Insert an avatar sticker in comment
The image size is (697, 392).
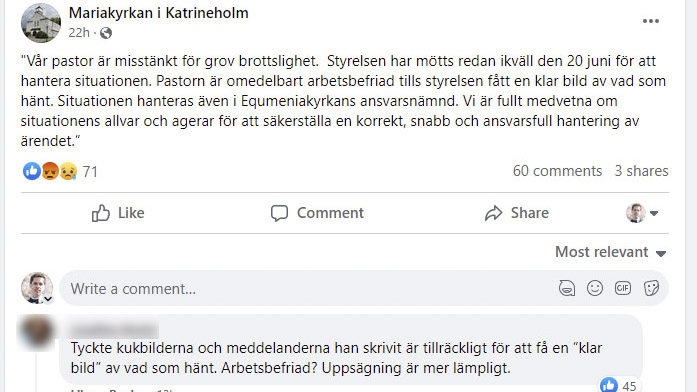(567, 288)
